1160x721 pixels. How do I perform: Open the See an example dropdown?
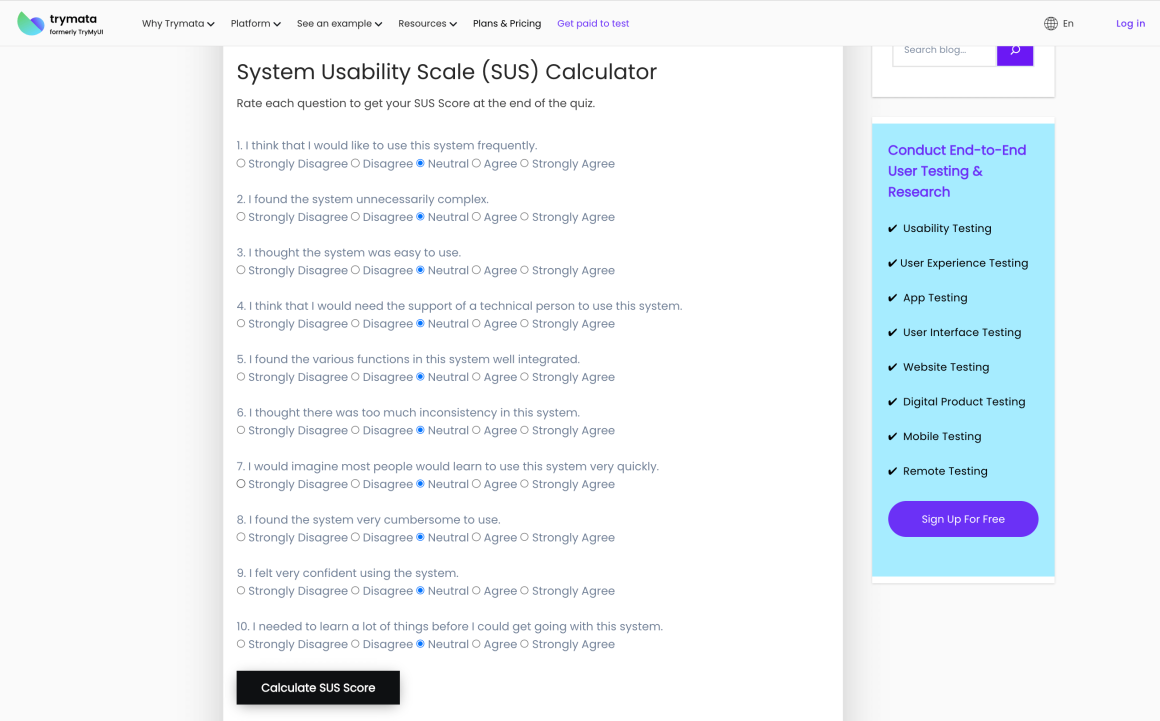coord(339,24)
